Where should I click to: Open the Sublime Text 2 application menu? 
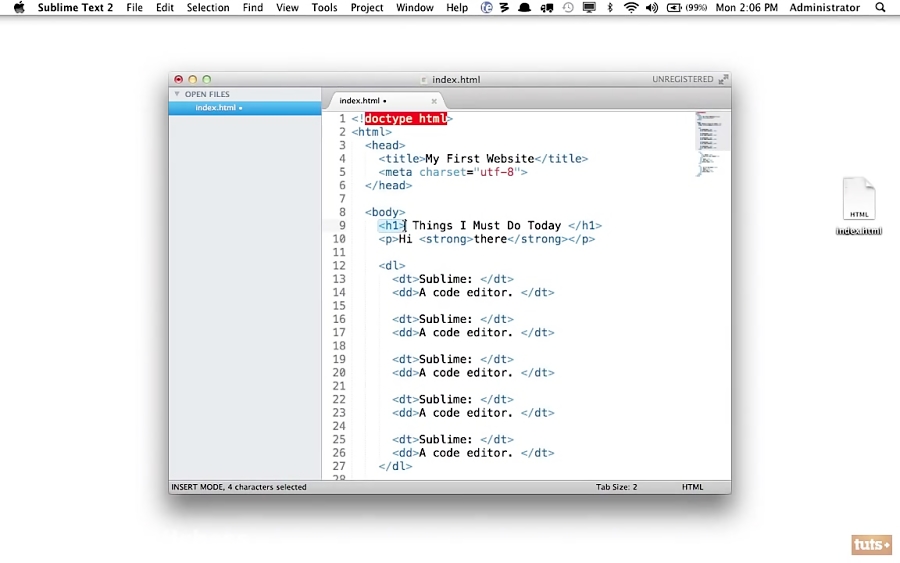coord(75,7)
